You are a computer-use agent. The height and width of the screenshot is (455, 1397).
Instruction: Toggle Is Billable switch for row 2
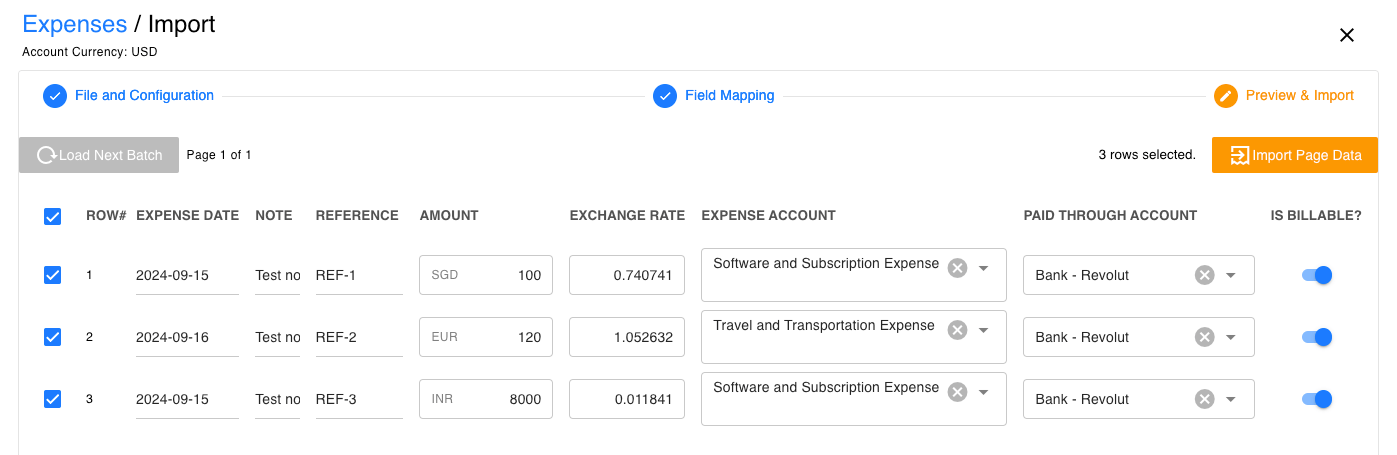(x=1317, y=337)
